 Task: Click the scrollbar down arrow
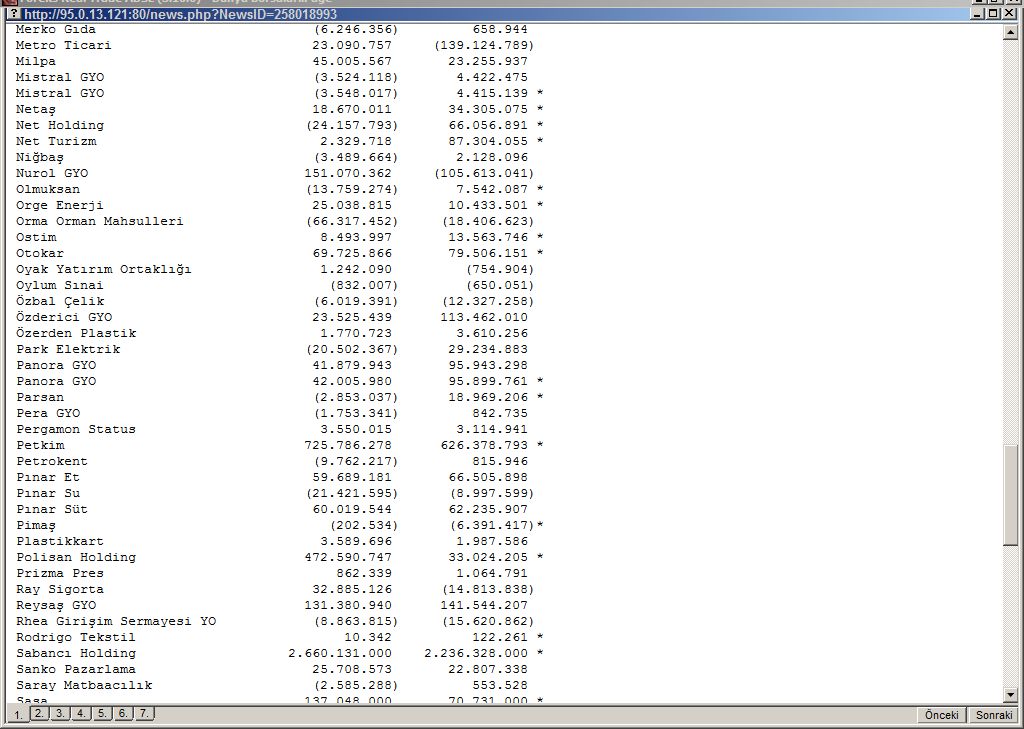coord(1011,696)
